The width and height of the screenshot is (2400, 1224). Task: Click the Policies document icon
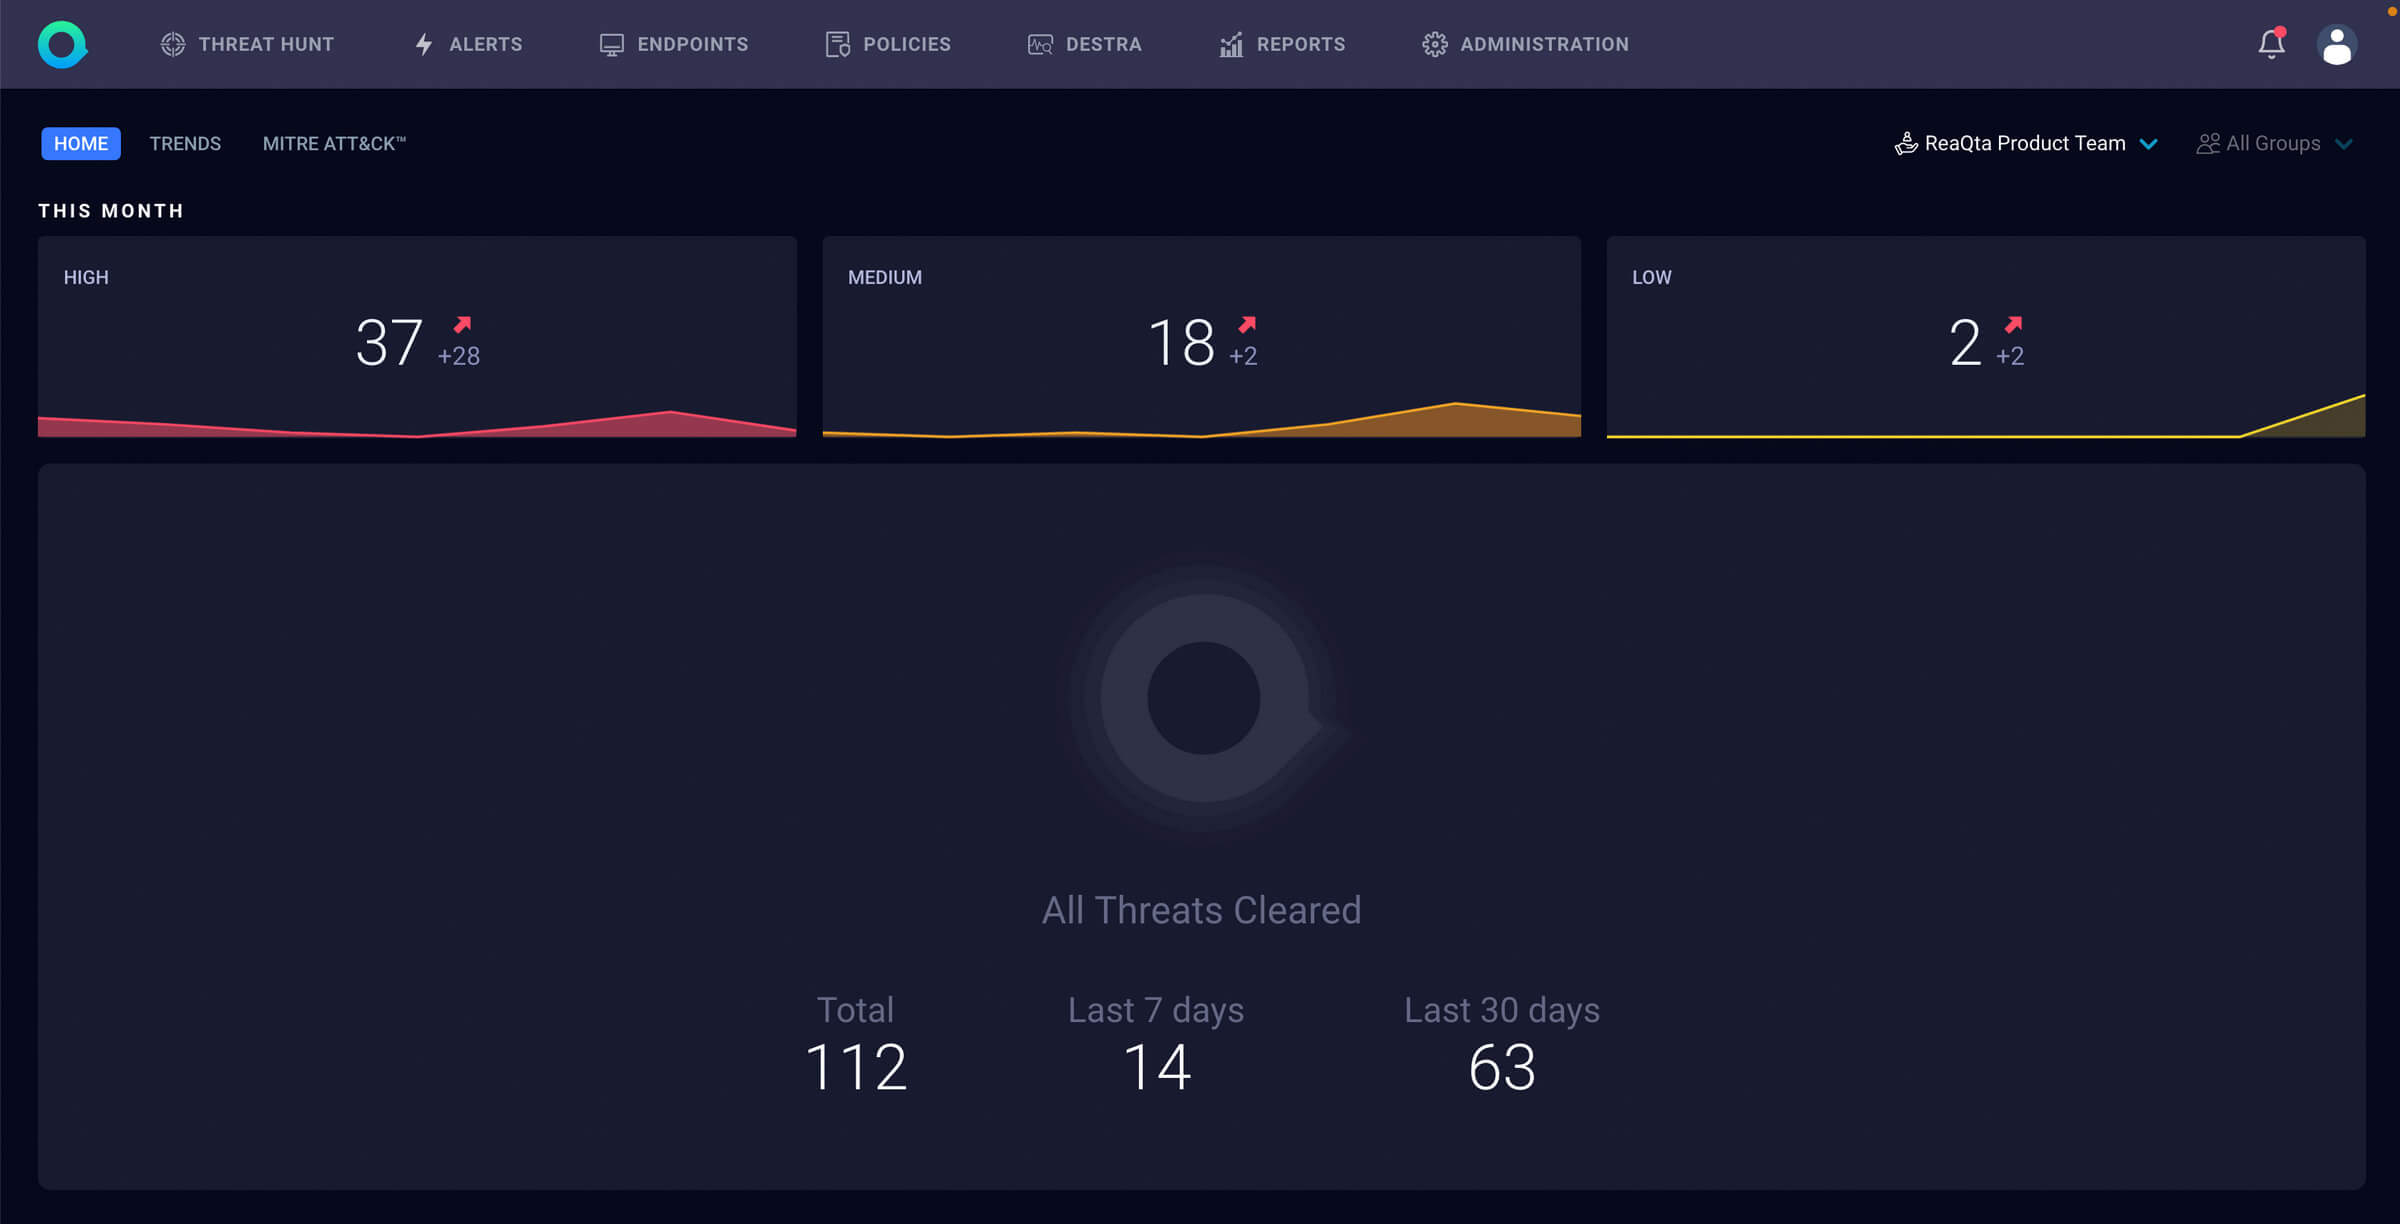click(837, 44)
